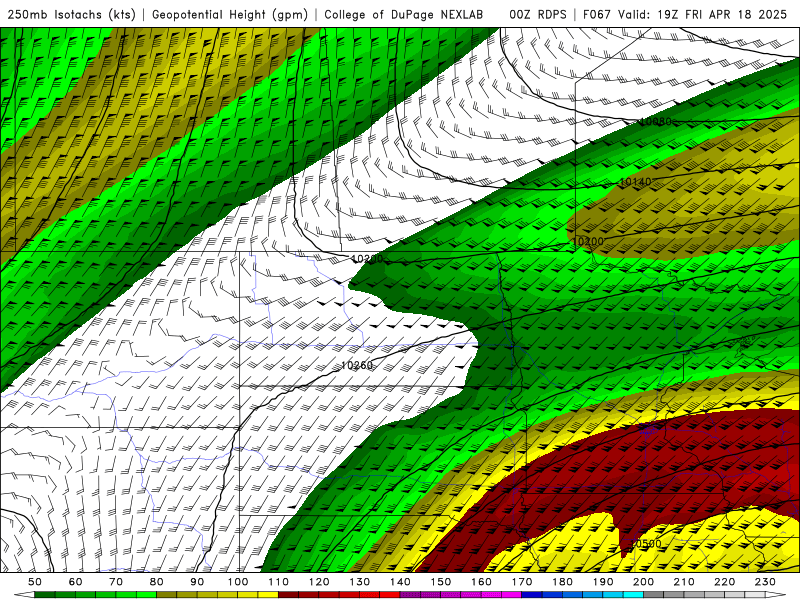Click the 130 value on the color scale
Viewport: 800px width, 600px height.
(x=360, y=582)
